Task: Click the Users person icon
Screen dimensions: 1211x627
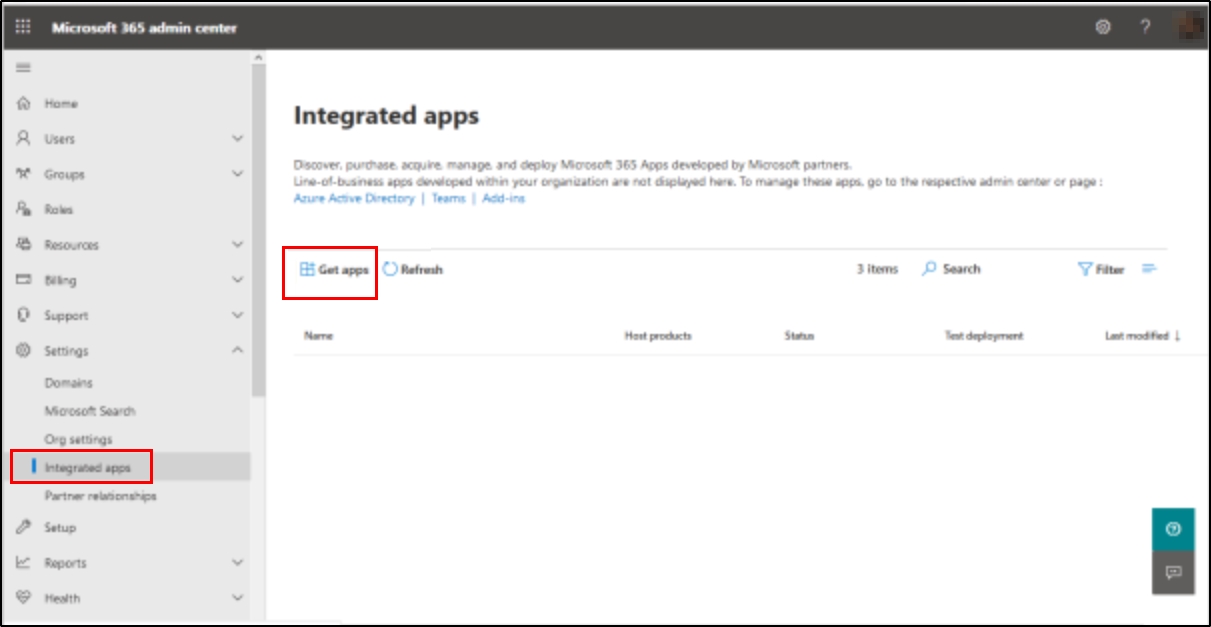Action: click(x=23, y=138)
